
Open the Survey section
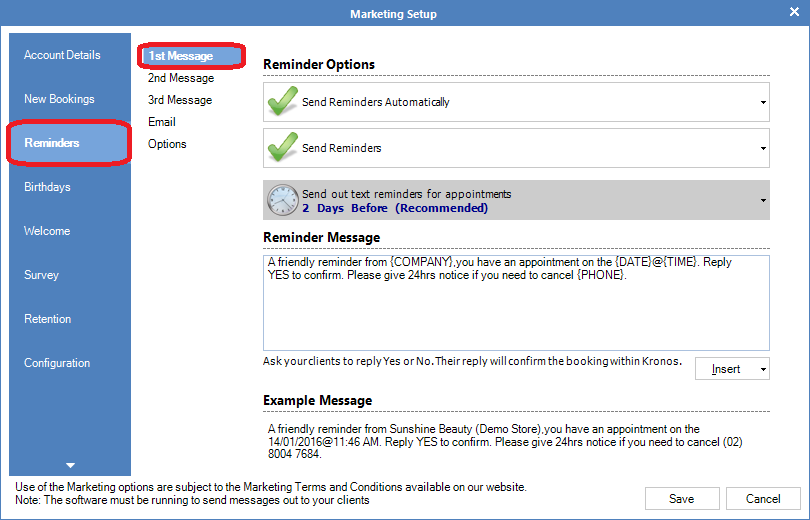pos(41,275)
